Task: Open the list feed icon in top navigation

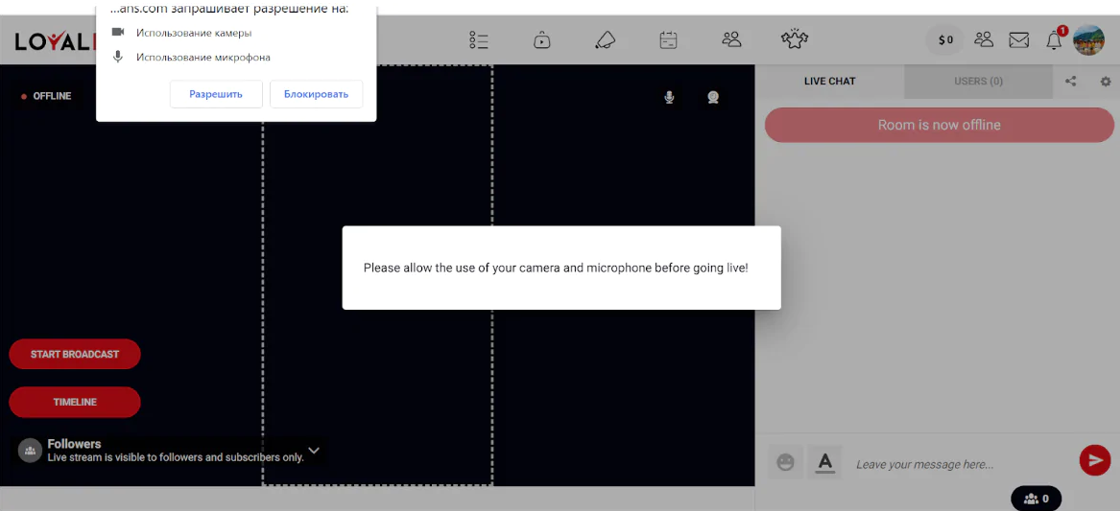Action: 479,40
